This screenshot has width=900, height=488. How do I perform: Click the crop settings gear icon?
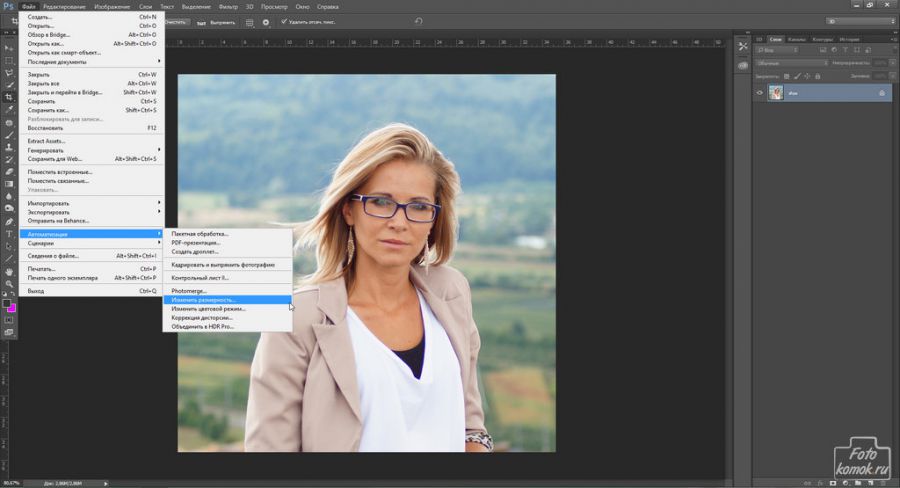265,21
